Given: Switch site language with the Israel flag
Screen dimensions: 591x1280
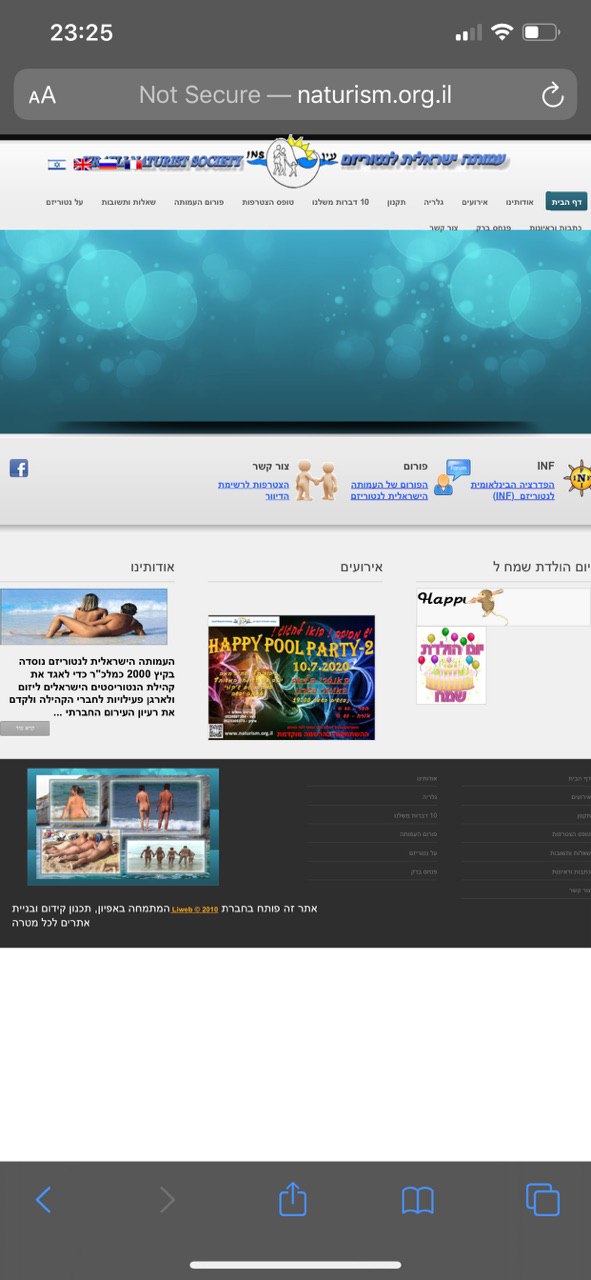Looking at the screenshot, I should pos(56,163).
